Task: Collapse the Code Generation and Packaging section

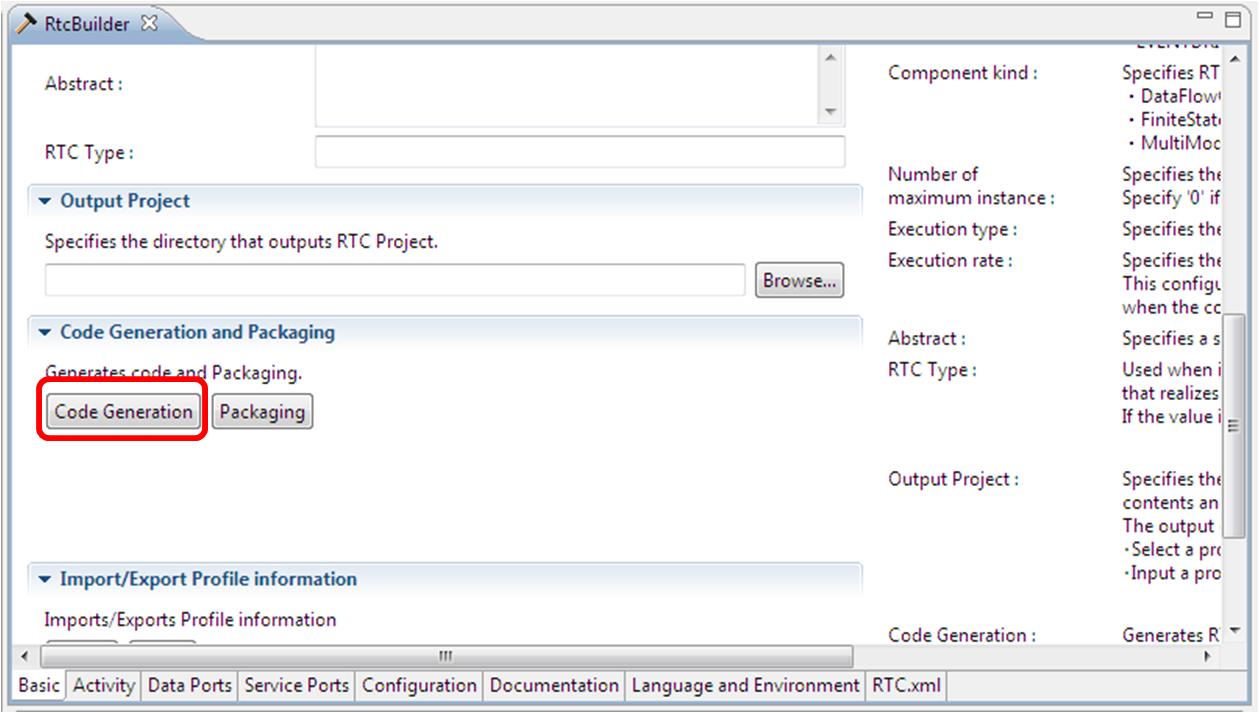Action: (x=43, y=332)
